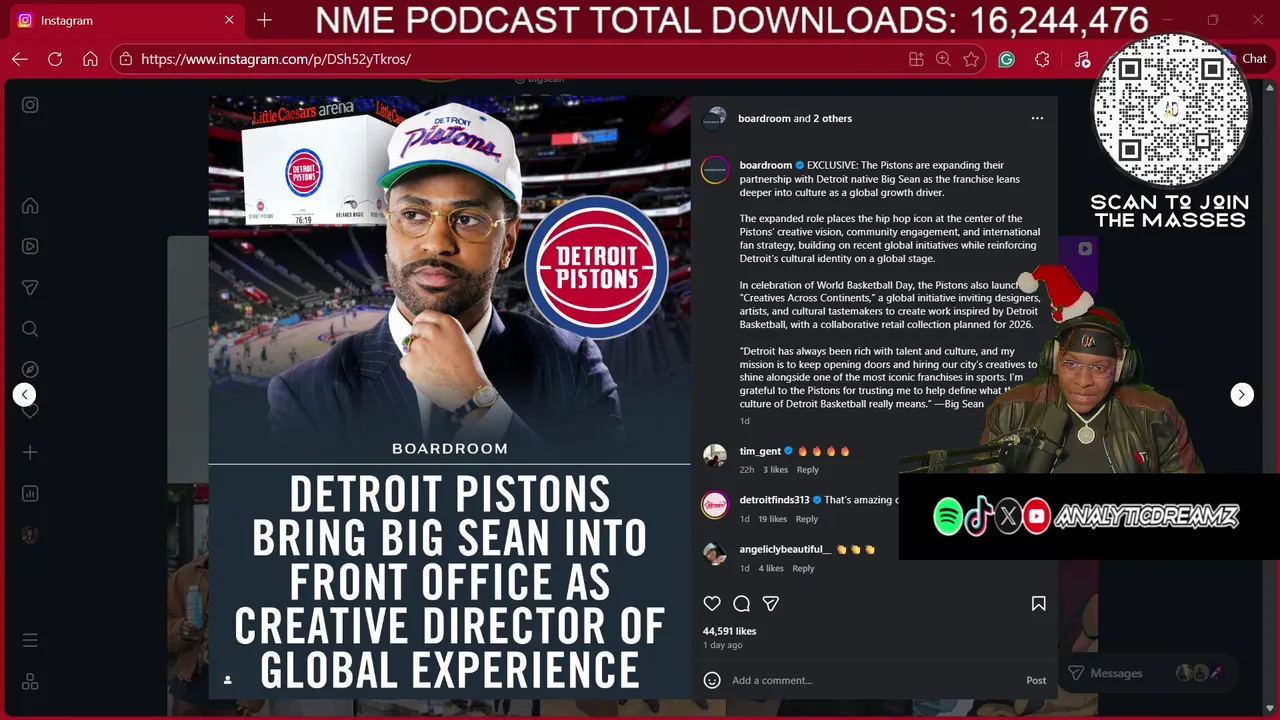The height and width of the screenshot is (720, 1280).
Task: View 19 likes on detroitfinds313's comment
Action: point(772,519)
